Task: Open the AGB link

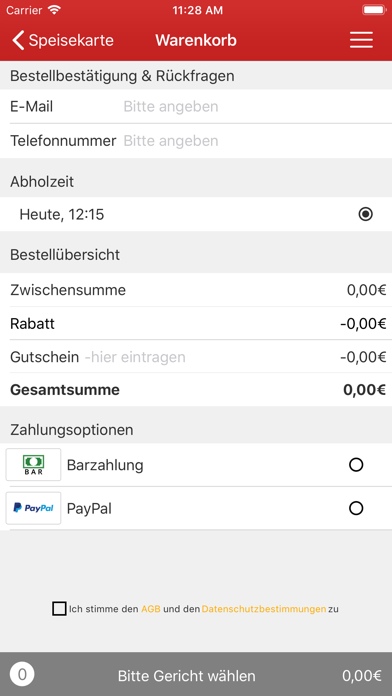Action: [x=151, y=609]
